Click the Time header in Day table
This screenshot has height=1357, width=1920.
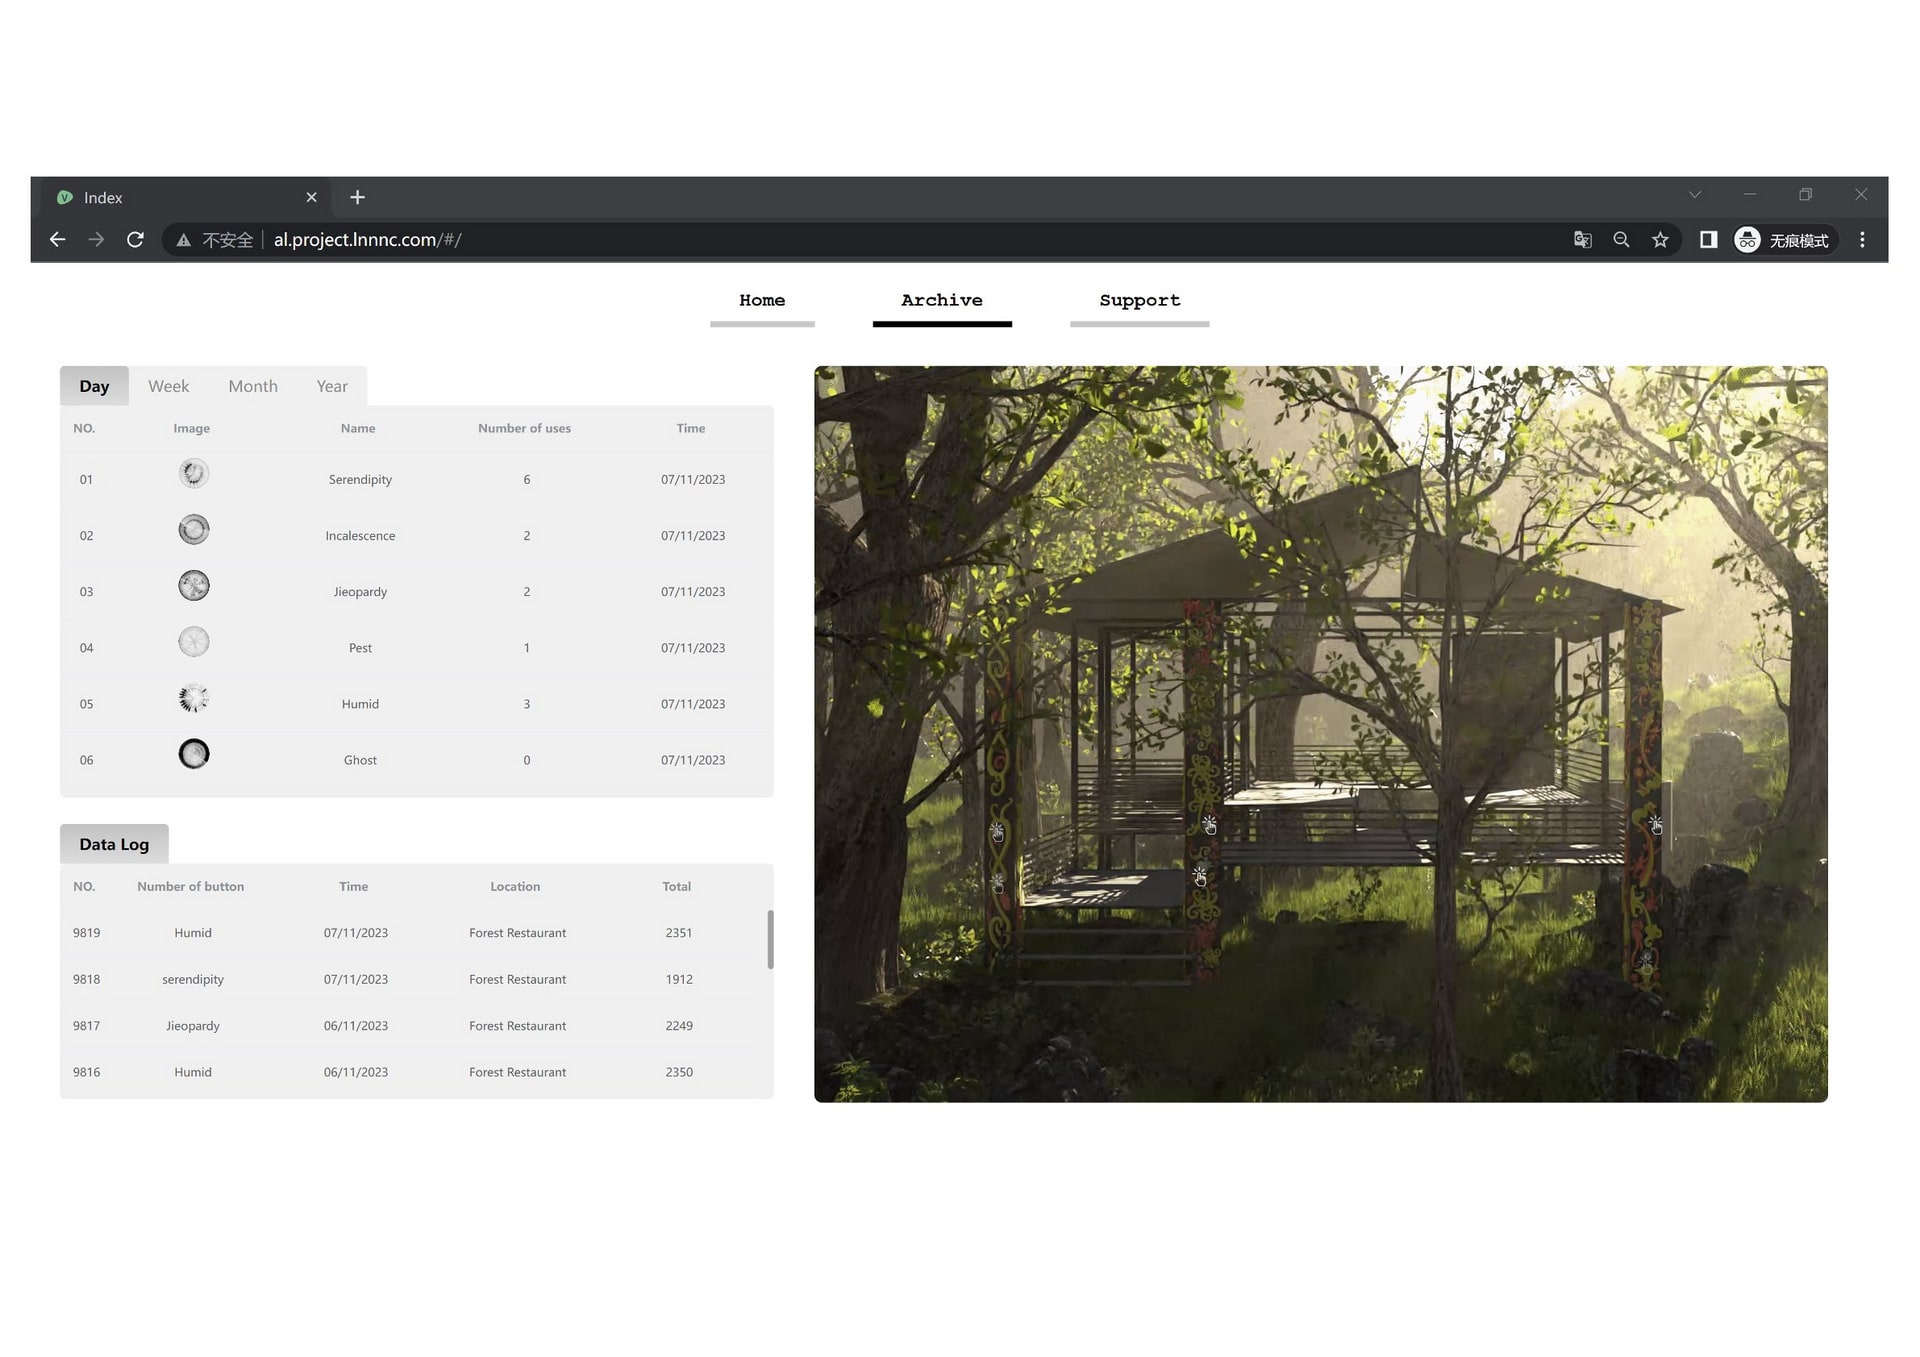click(690, 428)
